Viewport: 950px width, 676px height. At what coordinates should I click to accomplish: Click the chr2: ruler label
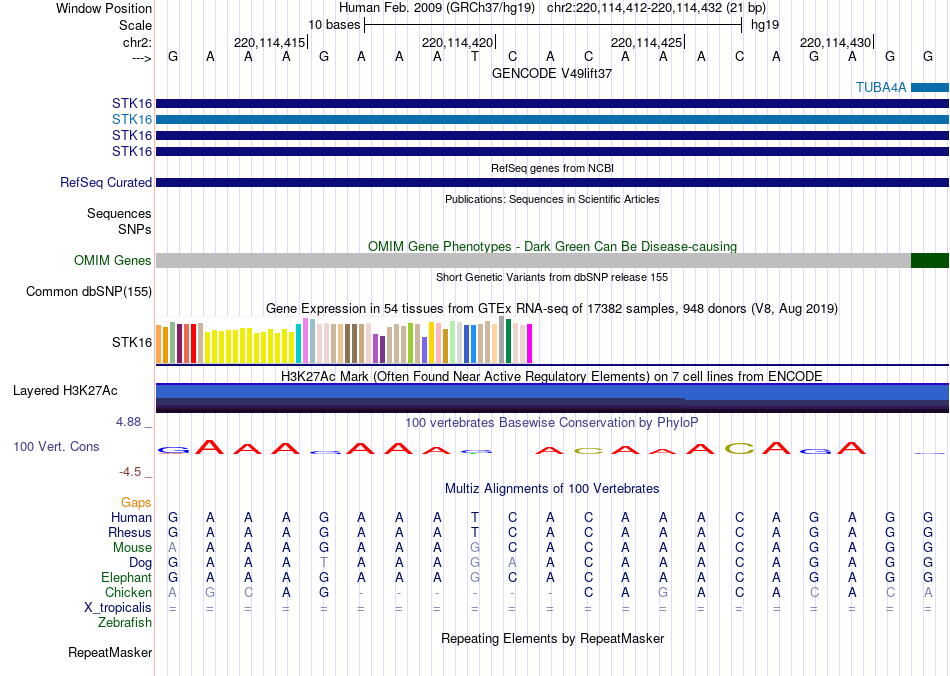(138, 42)
